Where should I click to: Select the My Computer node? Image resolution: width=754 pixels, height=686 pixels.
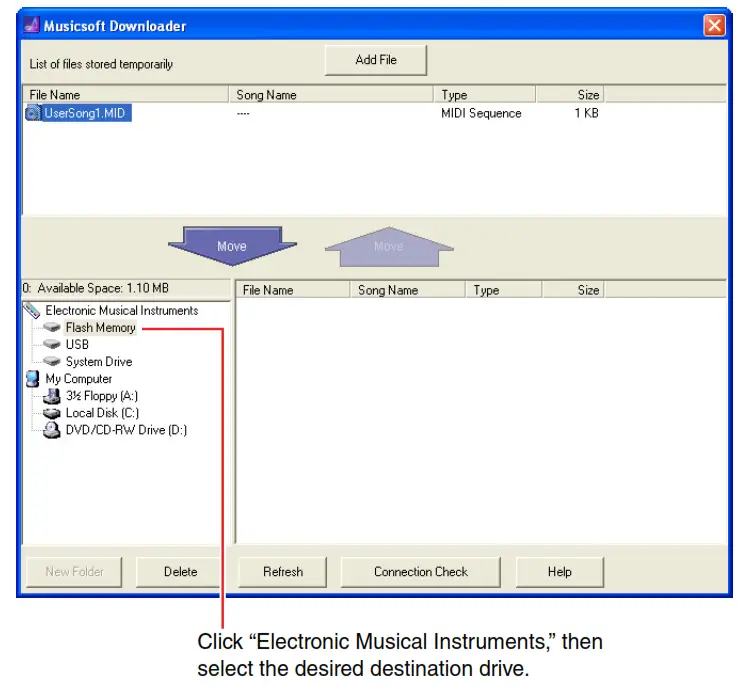pos(79,379)
